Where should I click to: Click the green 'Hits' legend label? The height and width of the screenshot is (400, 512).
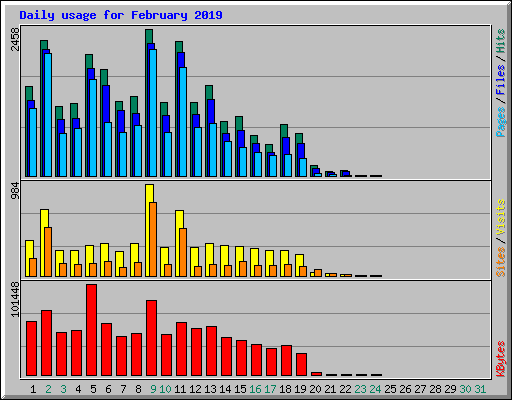pos(501,41)
